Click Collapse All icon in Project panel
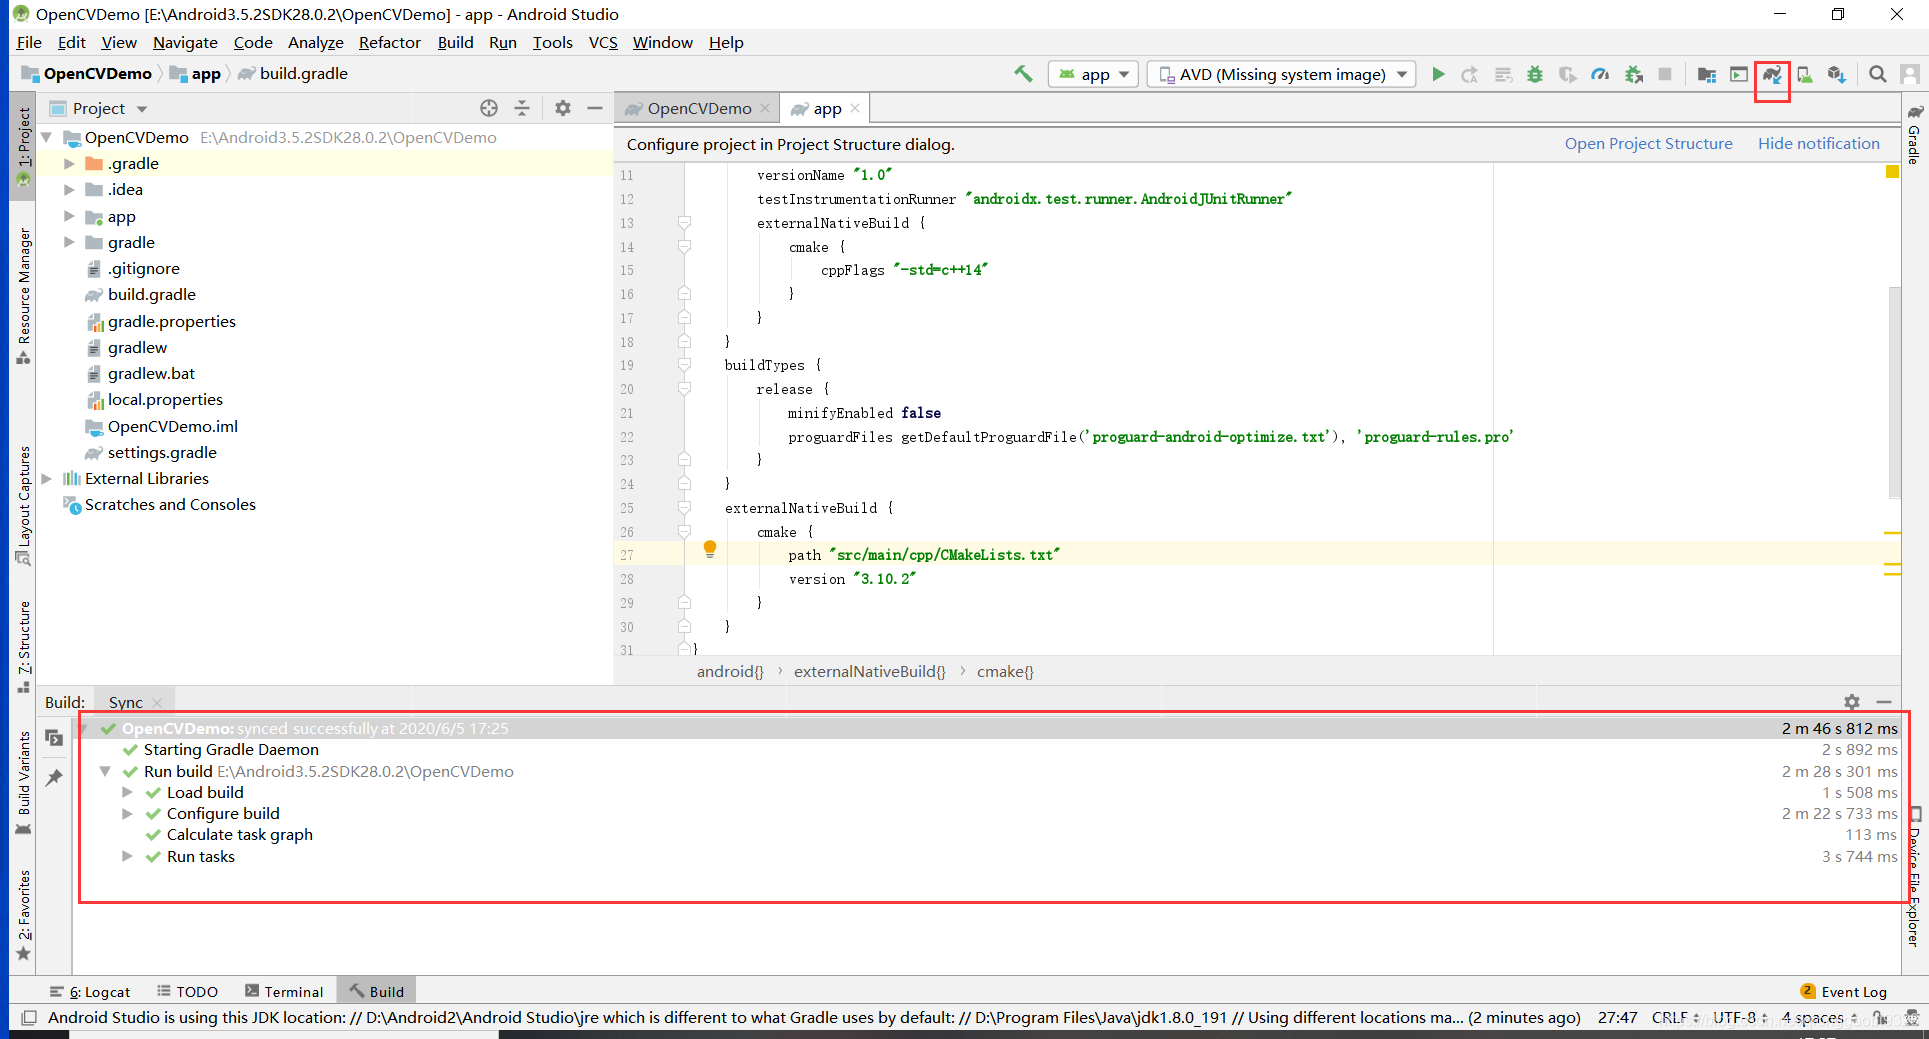This screenshot has width=1929, height=1039. (x=522, y=108)
